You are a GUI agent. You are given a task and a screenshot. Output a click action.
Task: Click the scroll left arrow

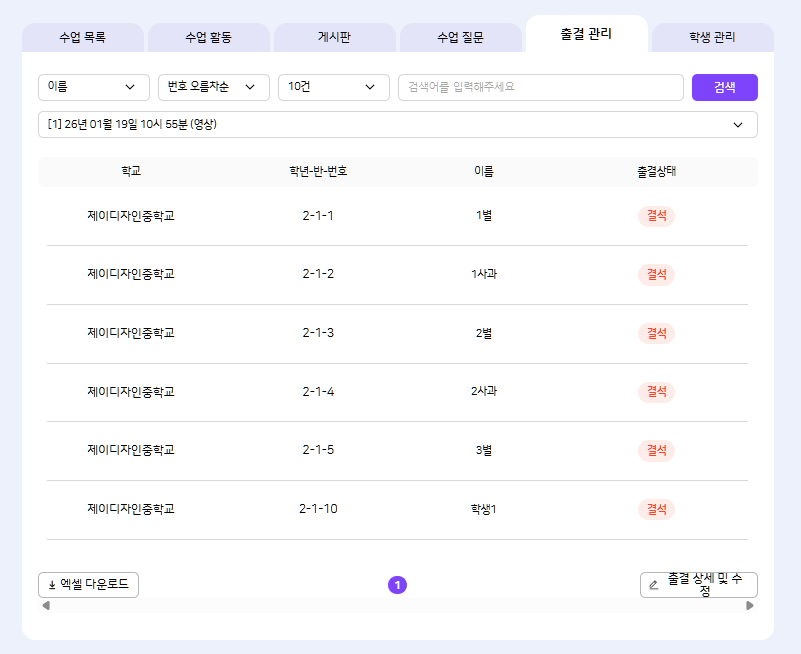click(46, 605)
